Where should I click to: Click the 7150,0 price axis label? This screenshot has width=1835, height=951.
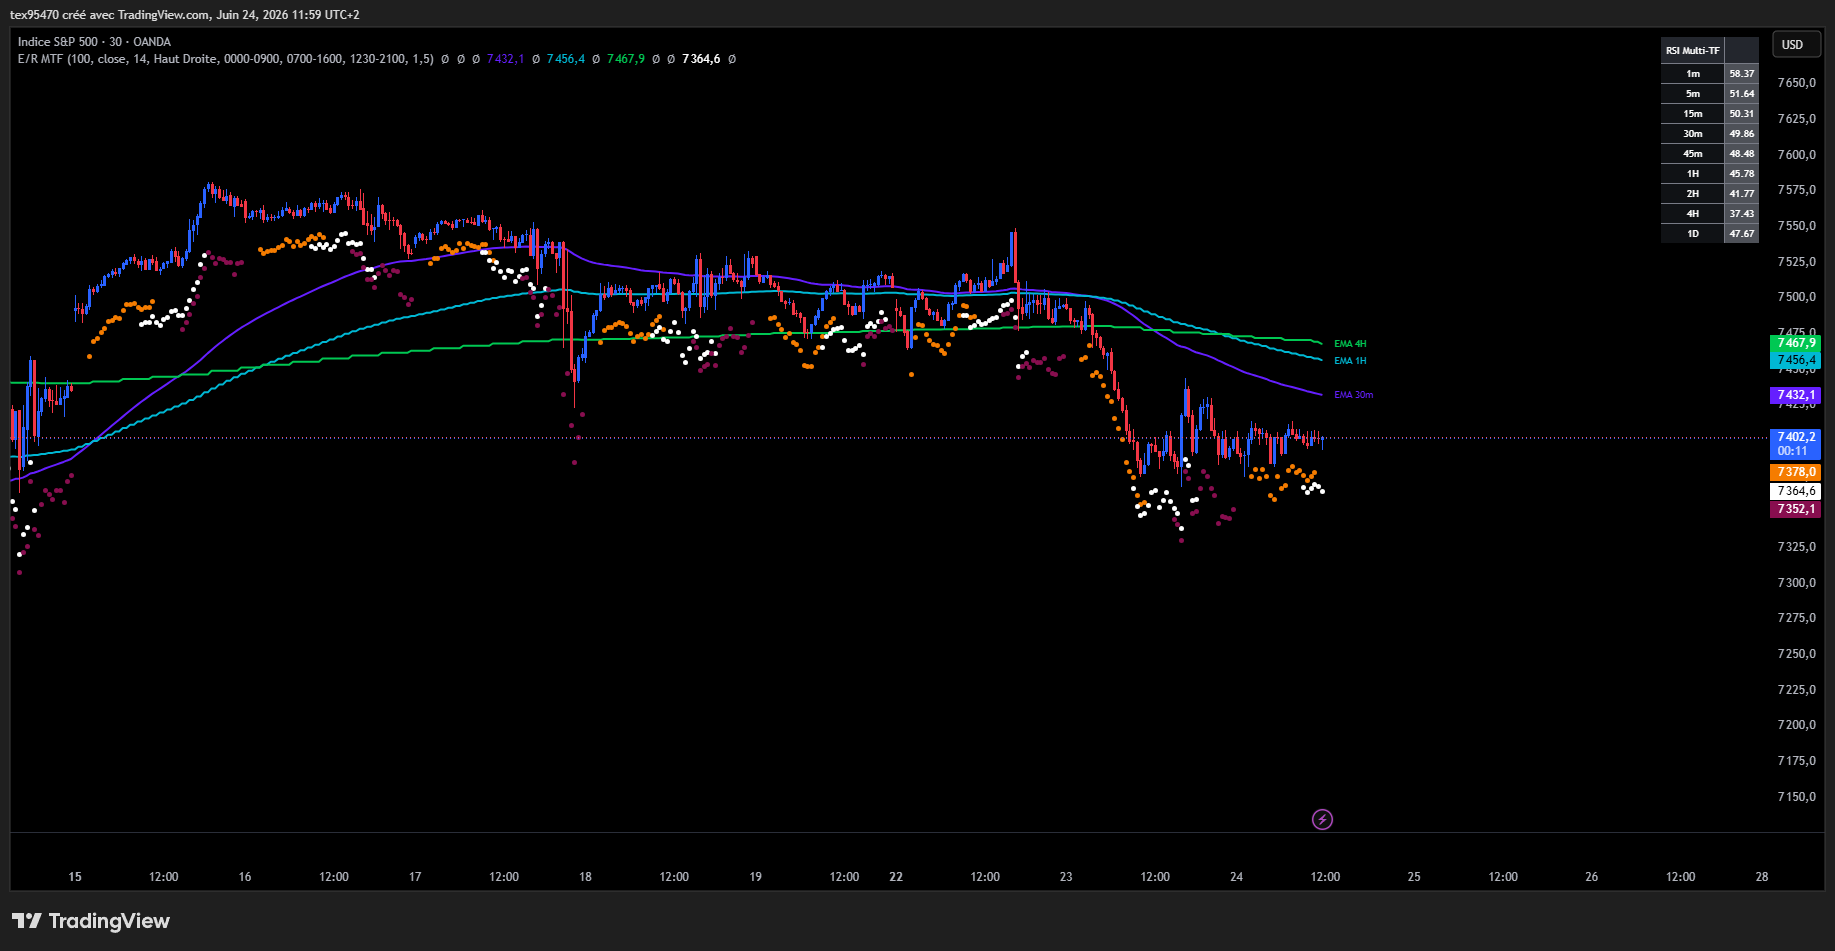tap(1797, 797)
